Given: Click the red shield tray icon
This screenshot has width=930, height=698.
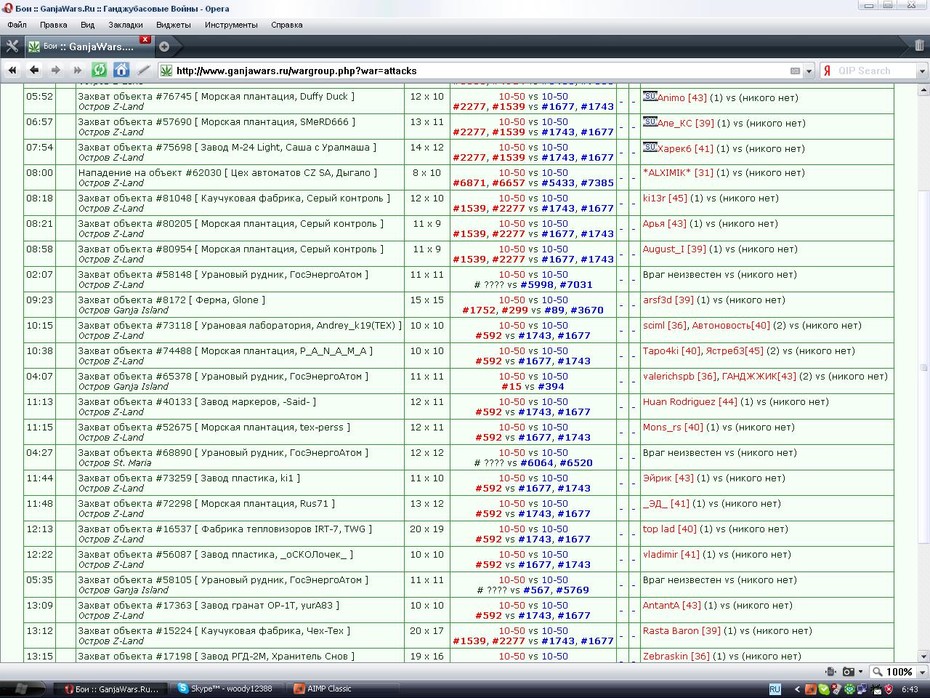Looking at the screenshot, I should tap(889, 689).
